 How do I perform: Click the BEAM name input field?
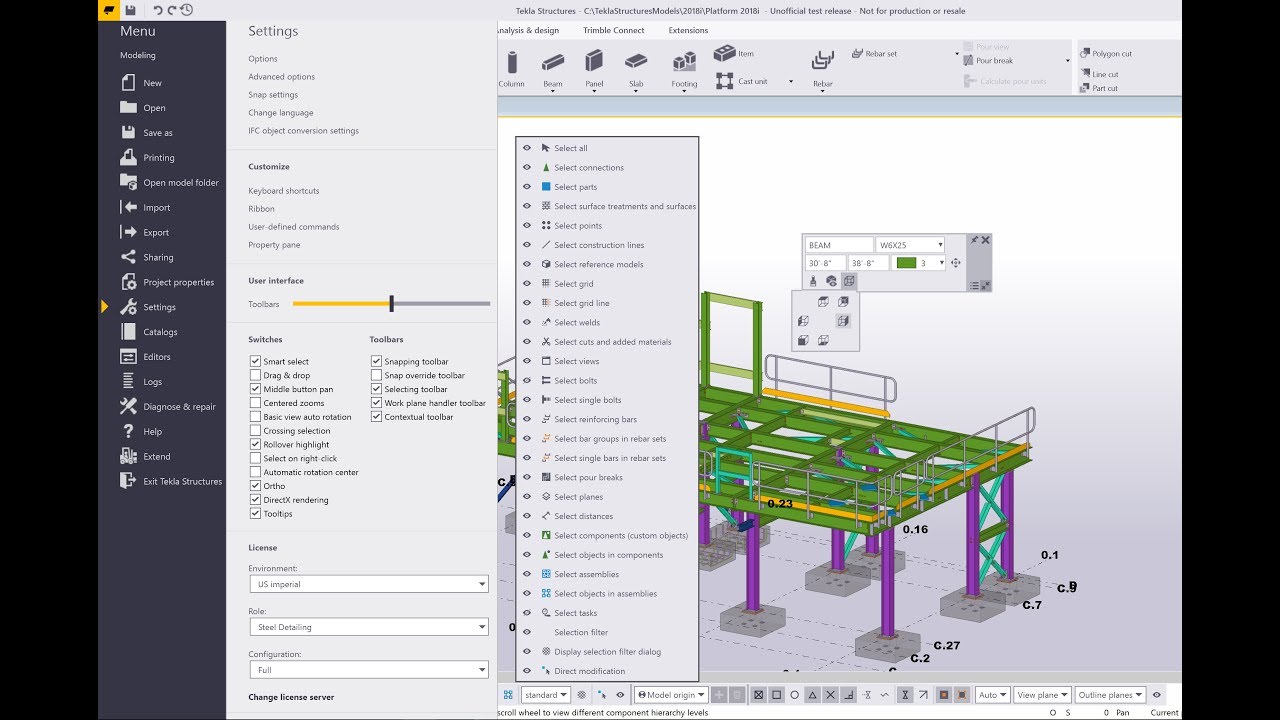tap(839, 245)
